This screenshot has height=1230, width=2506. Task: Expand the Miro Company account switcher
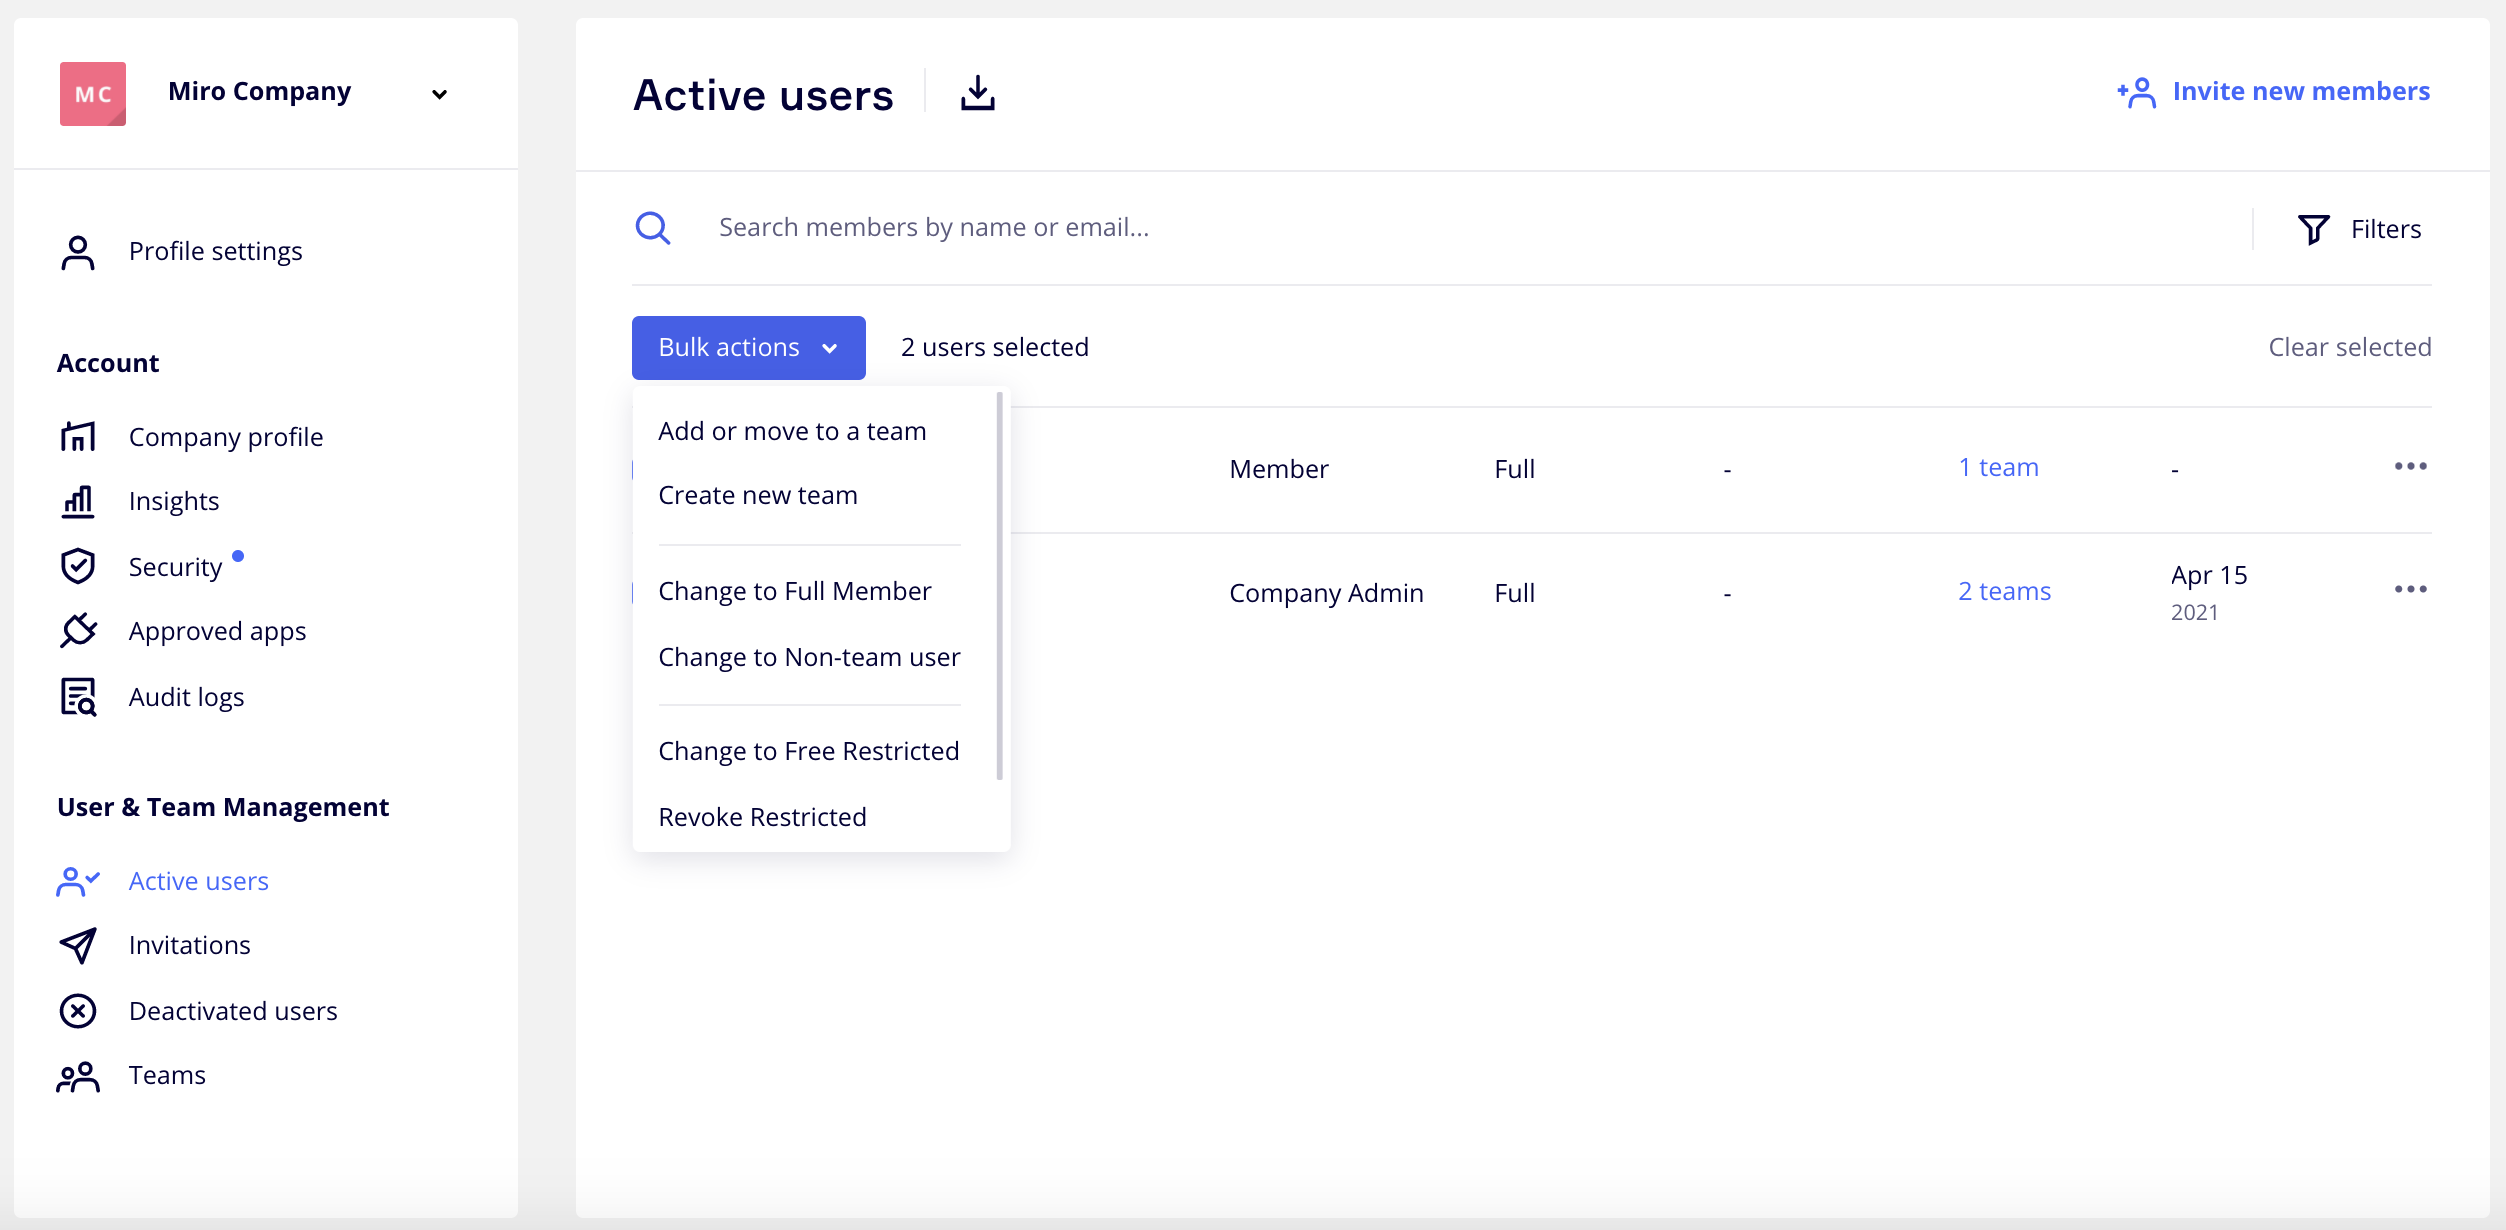(440, 93)
